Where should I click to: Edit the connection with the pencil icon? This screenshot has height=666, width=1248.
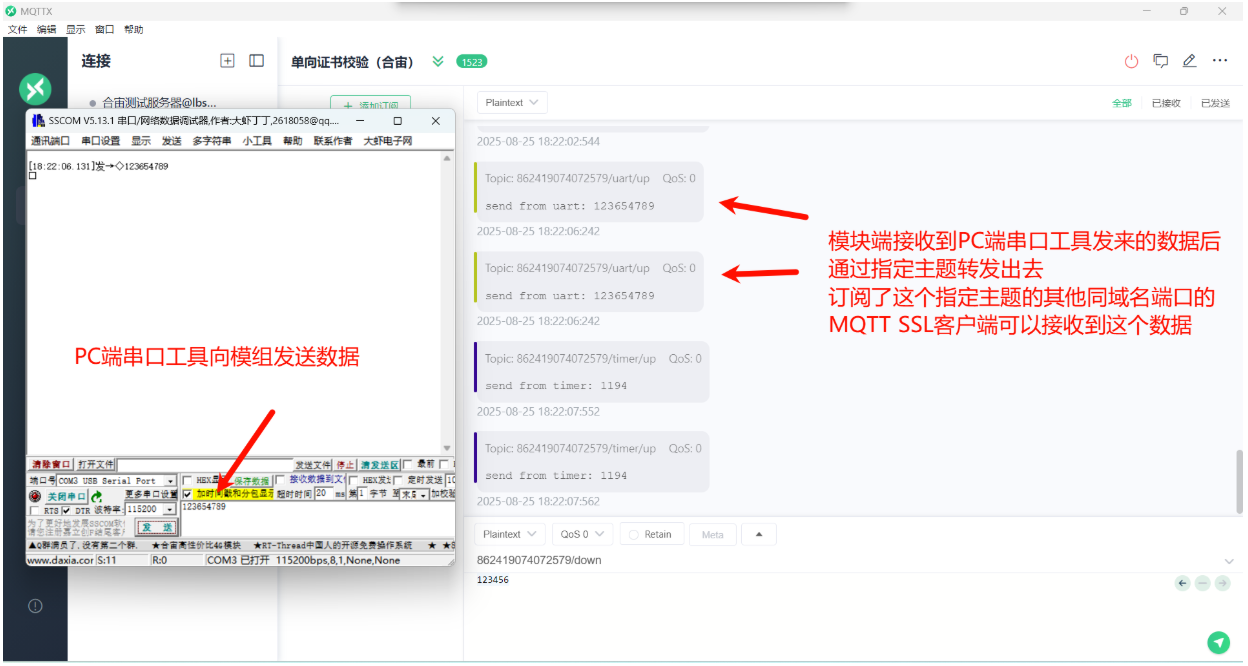click(x=1190, y=61)
